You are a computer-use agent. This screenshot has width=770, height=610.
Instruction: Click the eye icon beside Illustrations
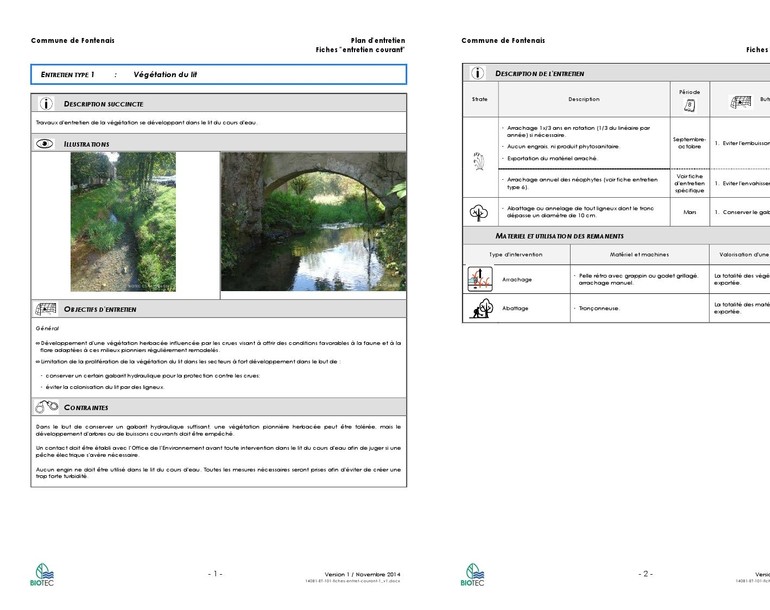[45, 143]
